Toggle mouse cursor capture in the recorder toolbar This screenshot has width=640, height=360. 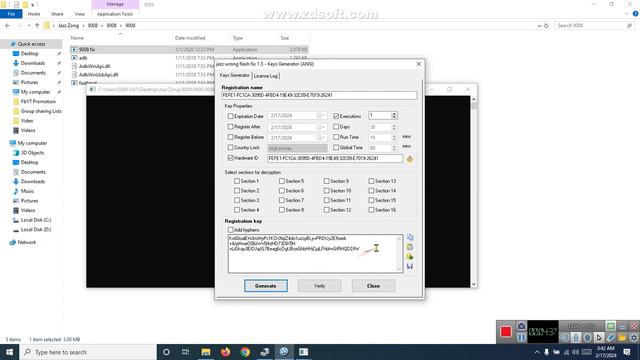[599, 338]
